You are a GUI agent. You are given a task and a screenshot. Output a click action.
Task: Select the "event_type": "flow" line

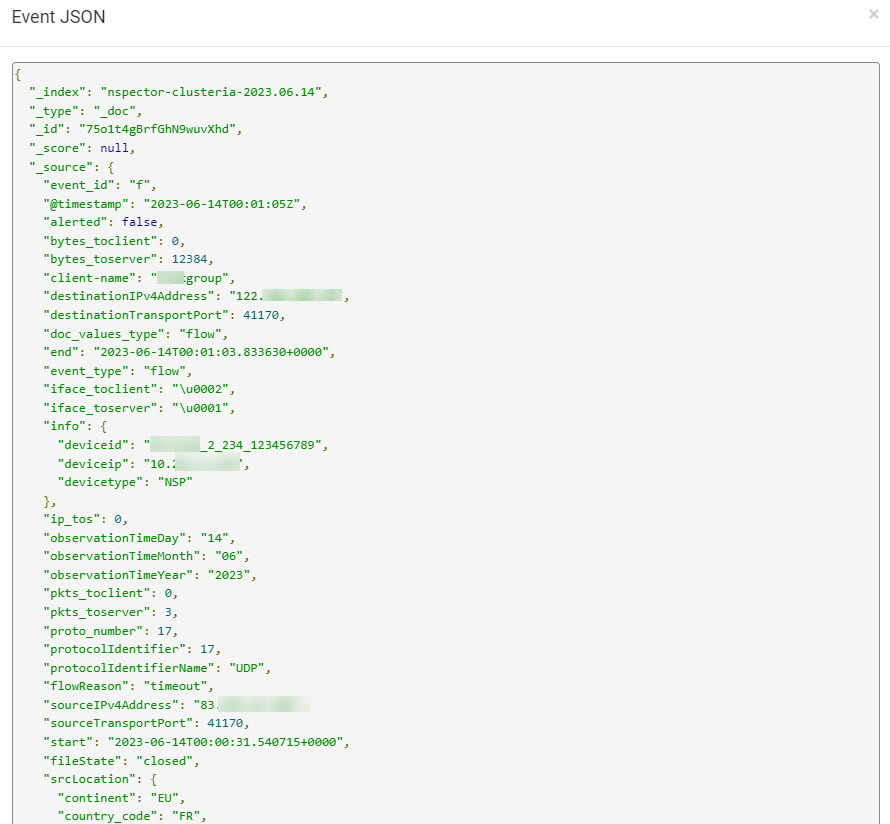pos(117,371)
